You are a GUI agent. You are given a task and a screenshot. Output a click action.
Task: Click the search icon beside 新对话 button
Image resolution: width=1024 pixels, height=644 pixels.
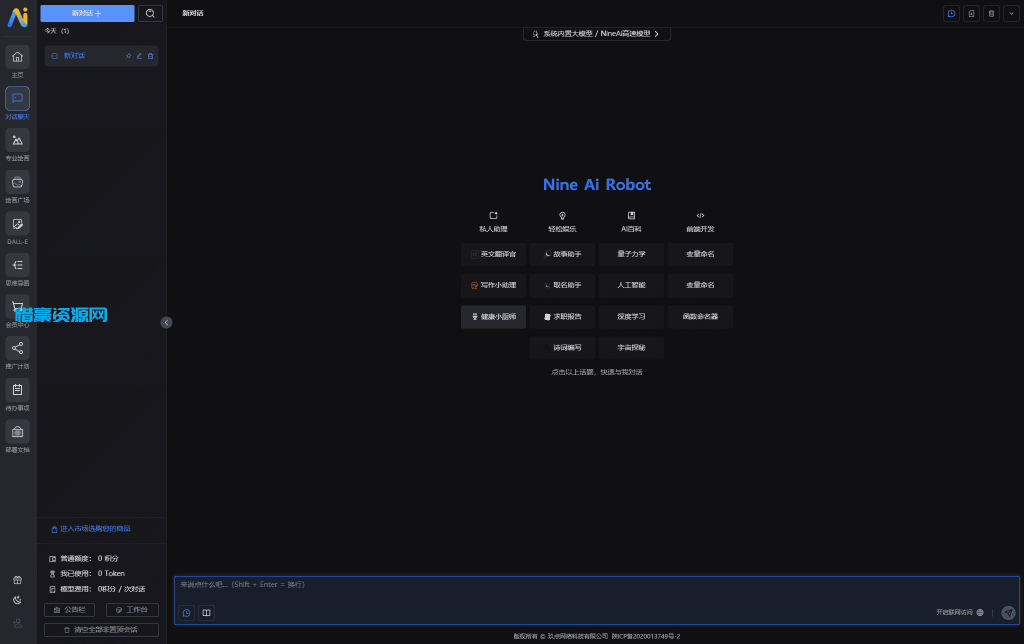click(150, 13)
